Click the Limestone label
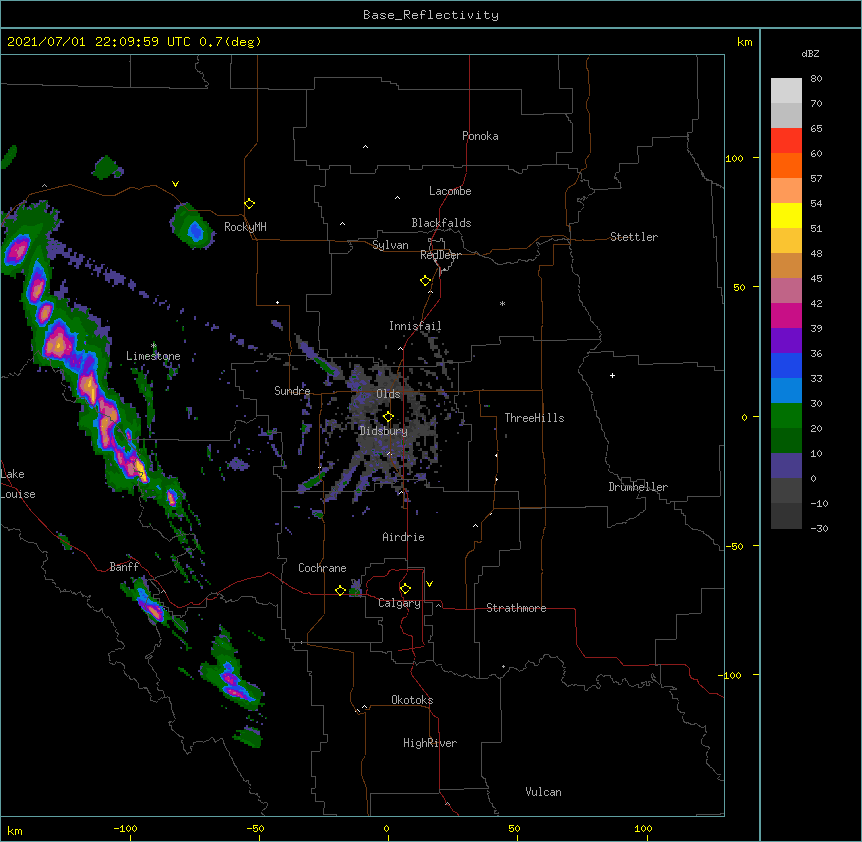Viewport: 862px width, 842px height. click(x=153, y=356)
